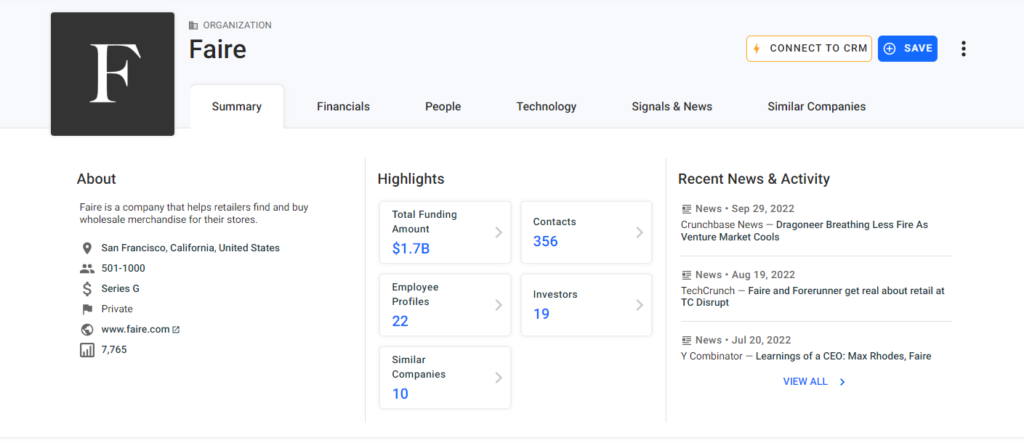This screenshot has height=443, width=1024.
Task: Click the external link icon beside www.faire.com
Action: [x=176, y=330]
